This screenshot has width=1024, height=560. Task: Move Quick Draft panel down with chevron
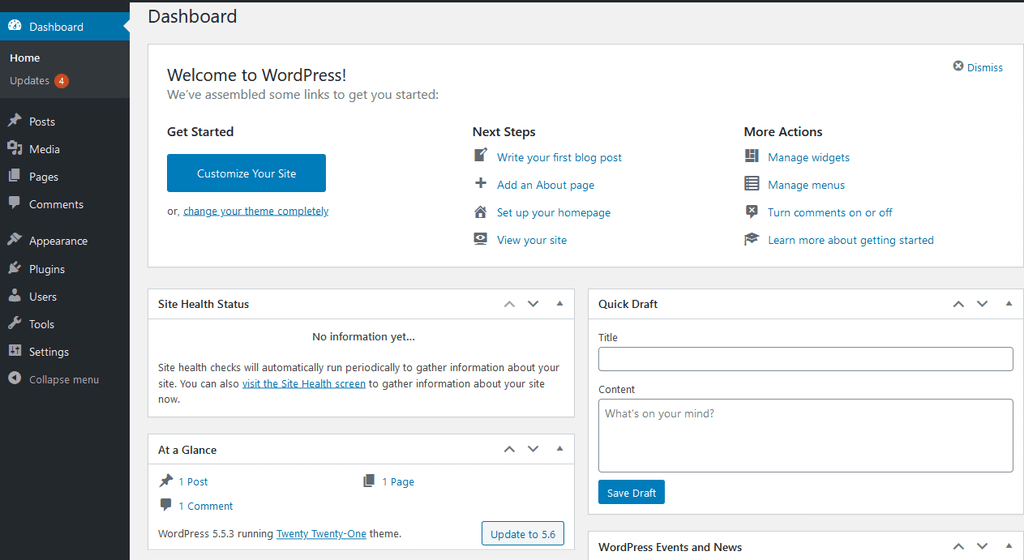click(982, 303)
